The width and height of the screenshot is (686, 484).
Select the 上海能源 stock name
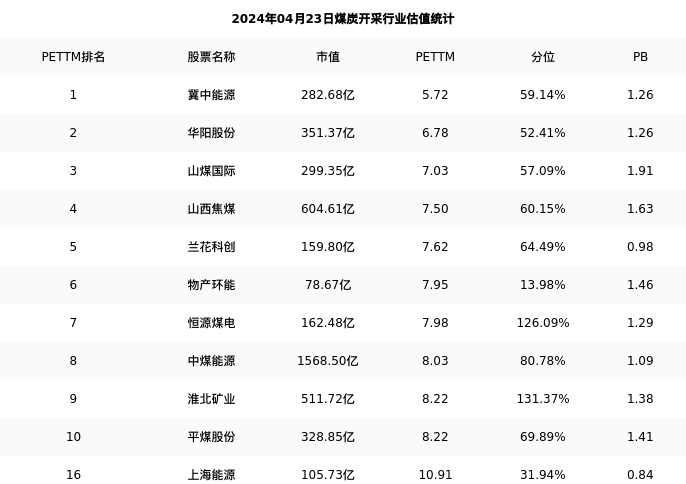click(211, 475)
